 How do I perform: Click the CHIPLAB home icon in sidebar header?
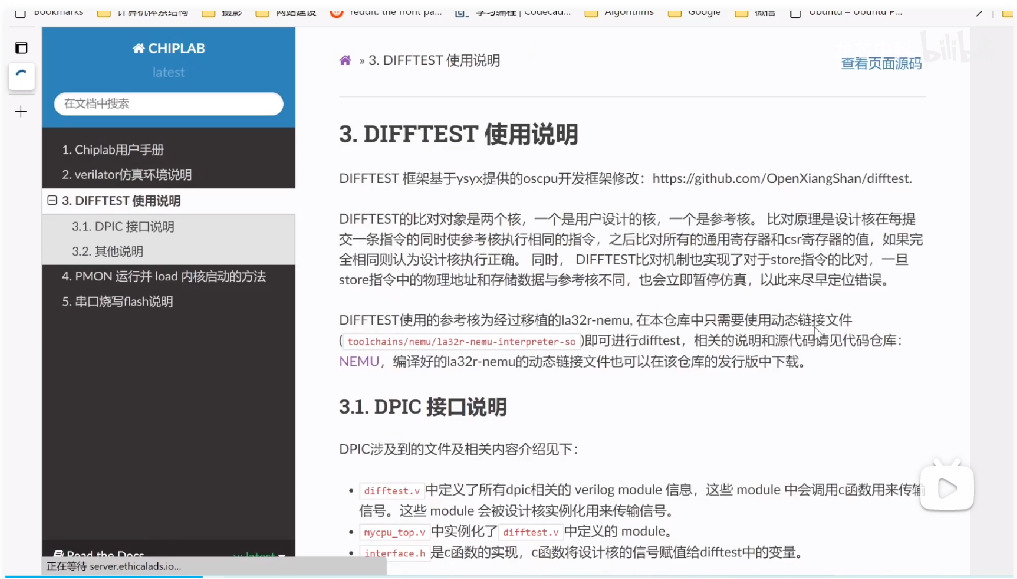[x=139, y=48]
